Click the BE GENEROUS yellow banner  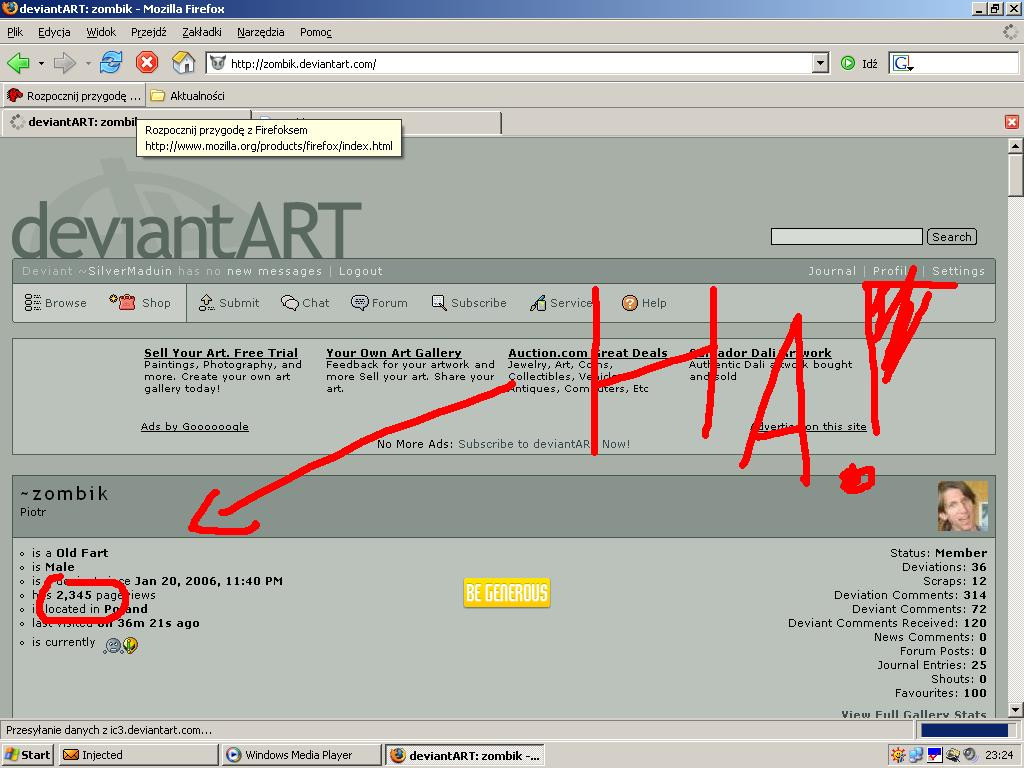click(x=507, y=593)
